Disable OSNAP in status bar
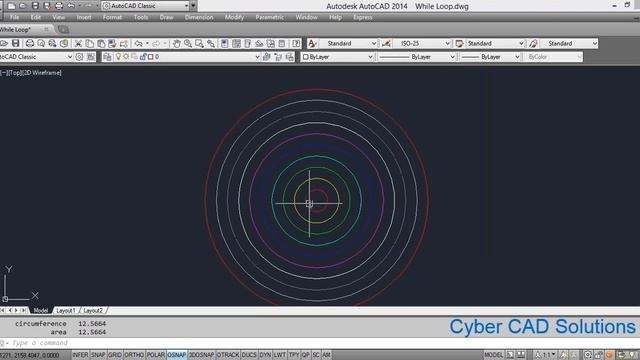This screenshot has width=640, height=360. click(177, 355)
